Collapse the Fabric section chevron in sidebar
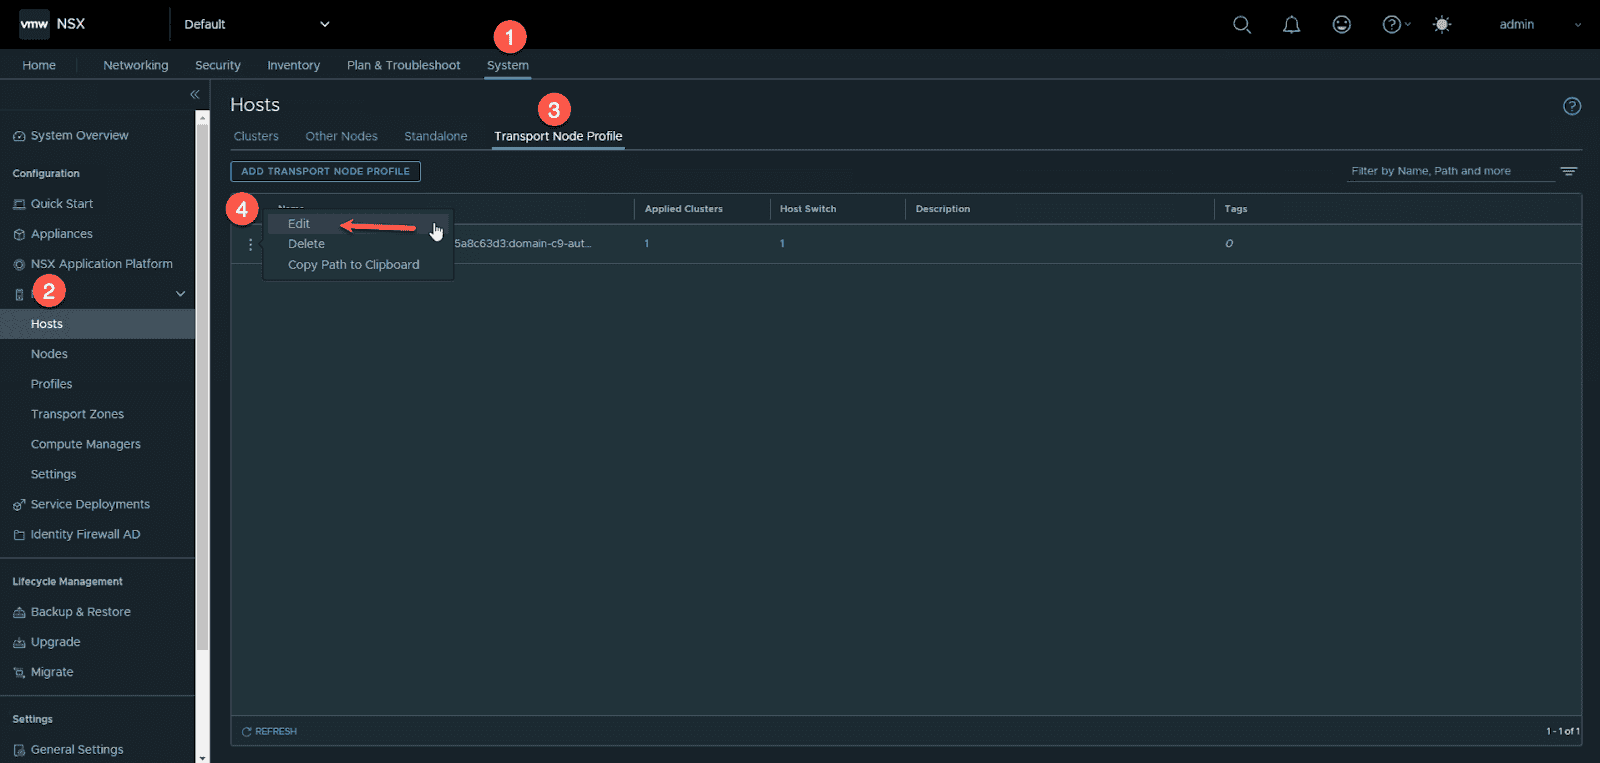The image size is (1600, 763). click(x=181, y=294)
